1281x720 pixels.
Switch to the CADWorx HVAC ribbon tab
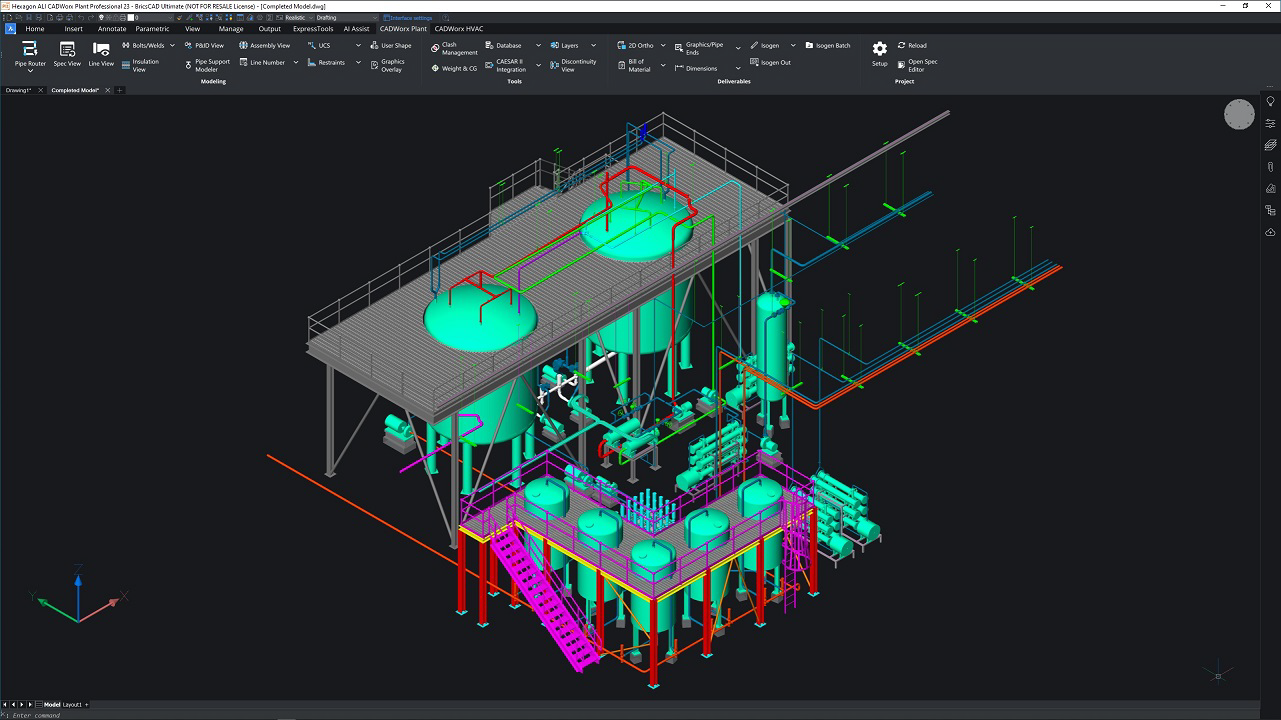tap(458, 29)
